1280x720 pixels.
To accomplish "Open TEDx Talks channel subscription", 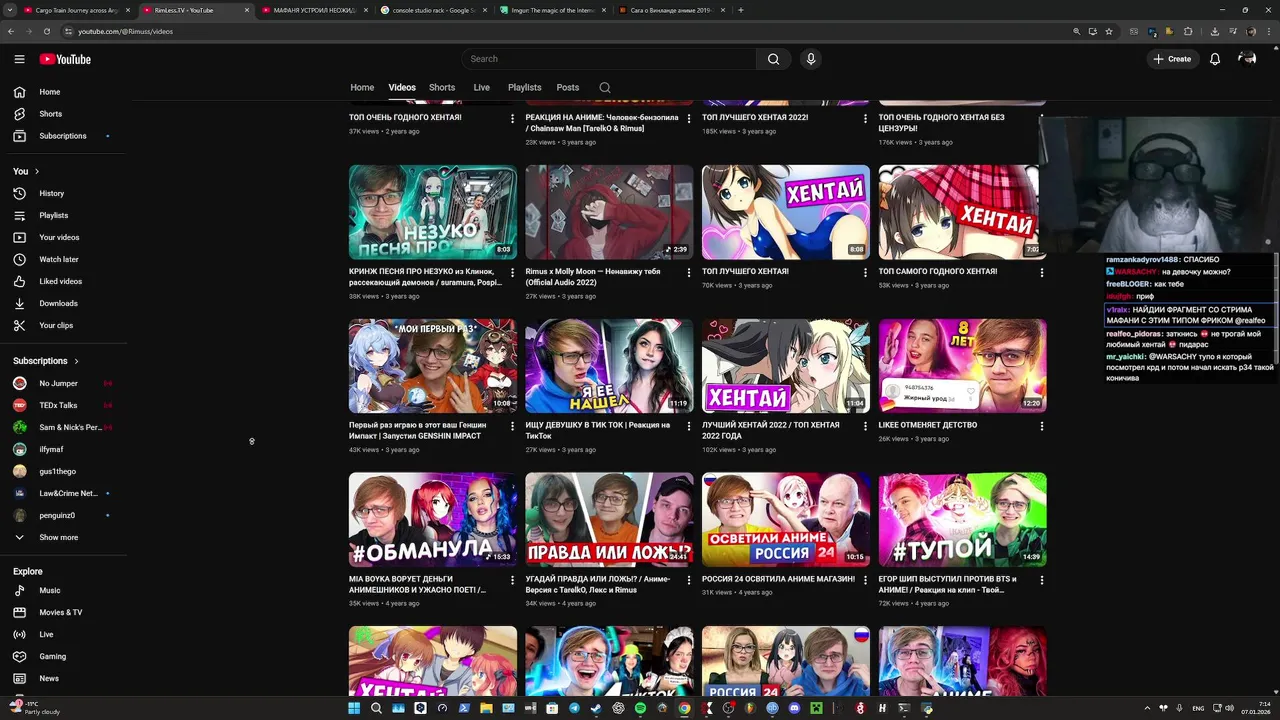I will tap(64, 405).
